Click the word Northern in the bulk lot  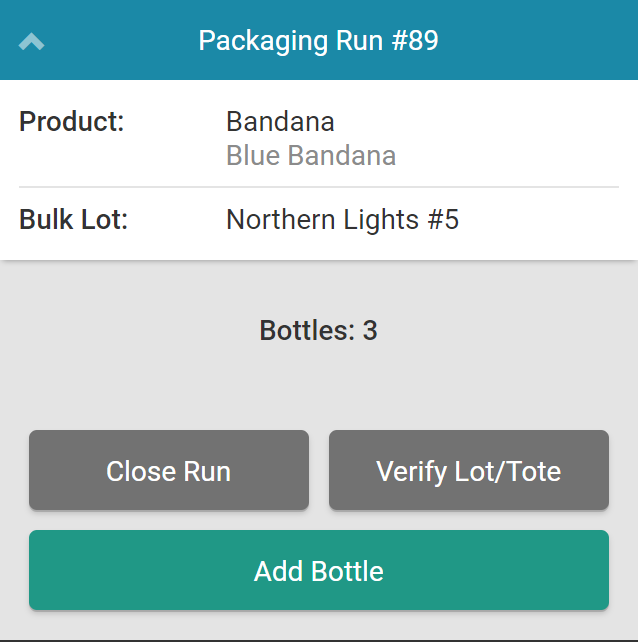pyautogui.click(x=275, y=220)
